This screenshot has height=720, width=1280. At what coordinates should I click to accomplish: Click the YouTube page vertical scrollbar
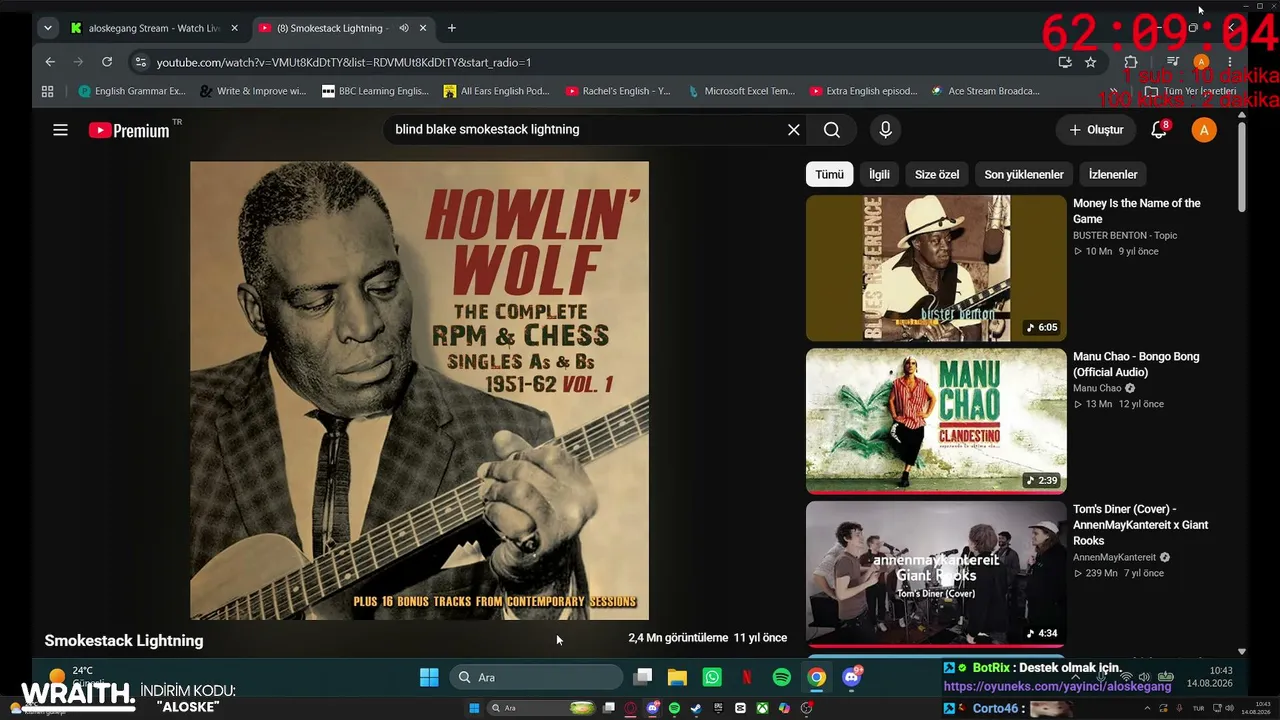tap(1242, 165)
